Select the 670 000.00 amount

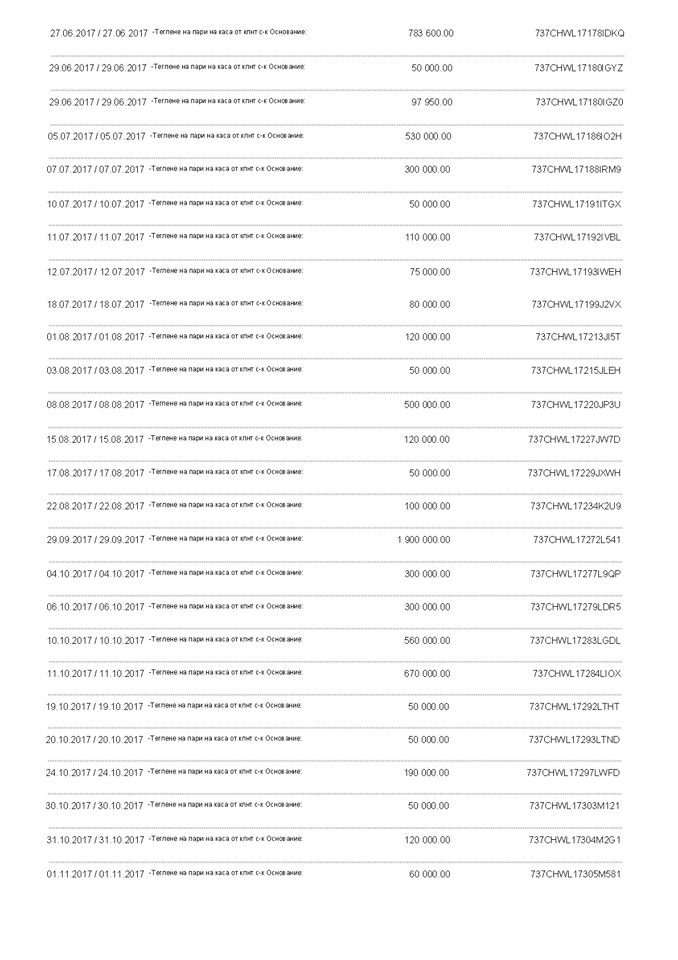click(x=427, y=674)
